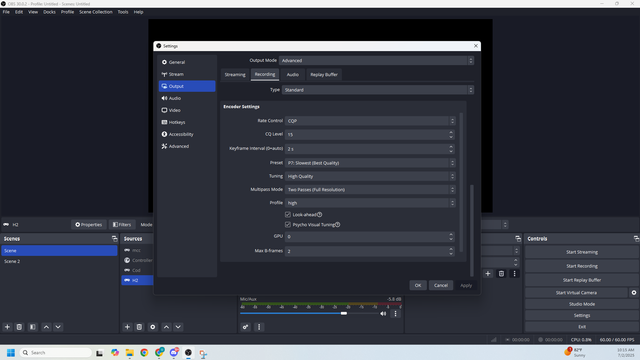Open advanced audio properties gear icon
Screen dimensions: 640x360
click(x=245, y=327)
